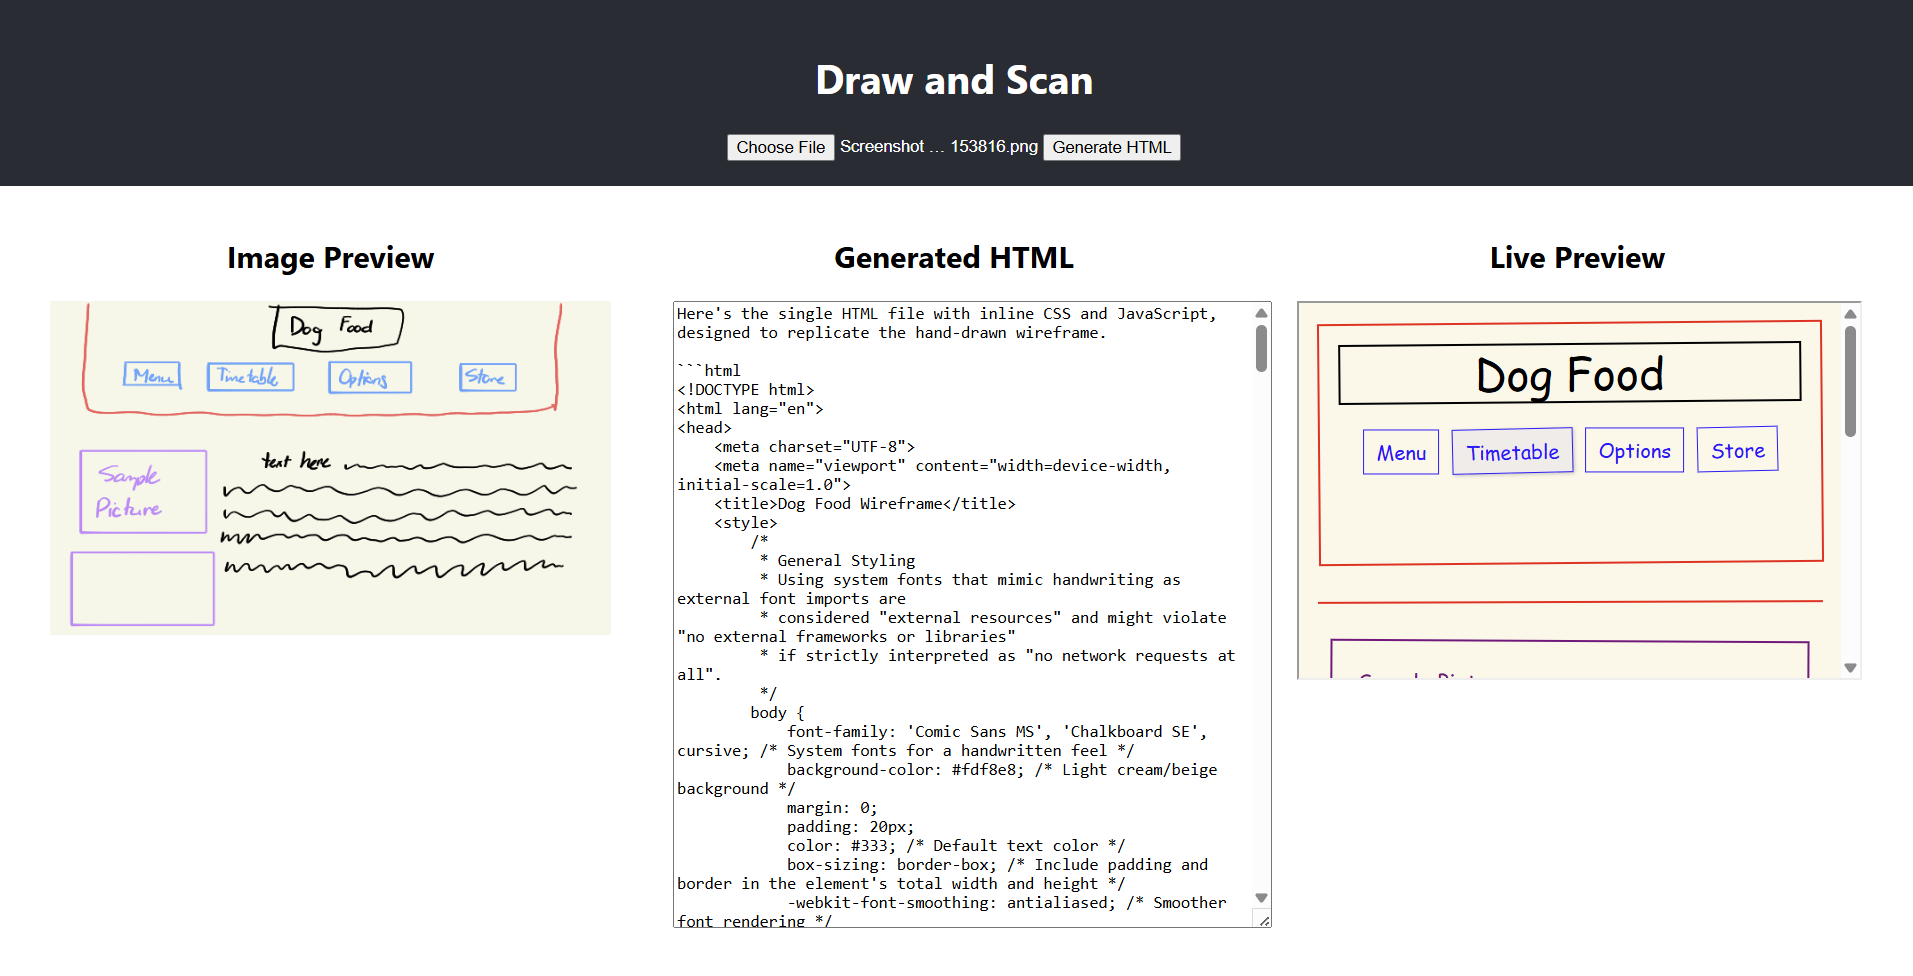Click the Live Preview heading
This screenshot has width=1913, height=976.
tap(1577, 258)
